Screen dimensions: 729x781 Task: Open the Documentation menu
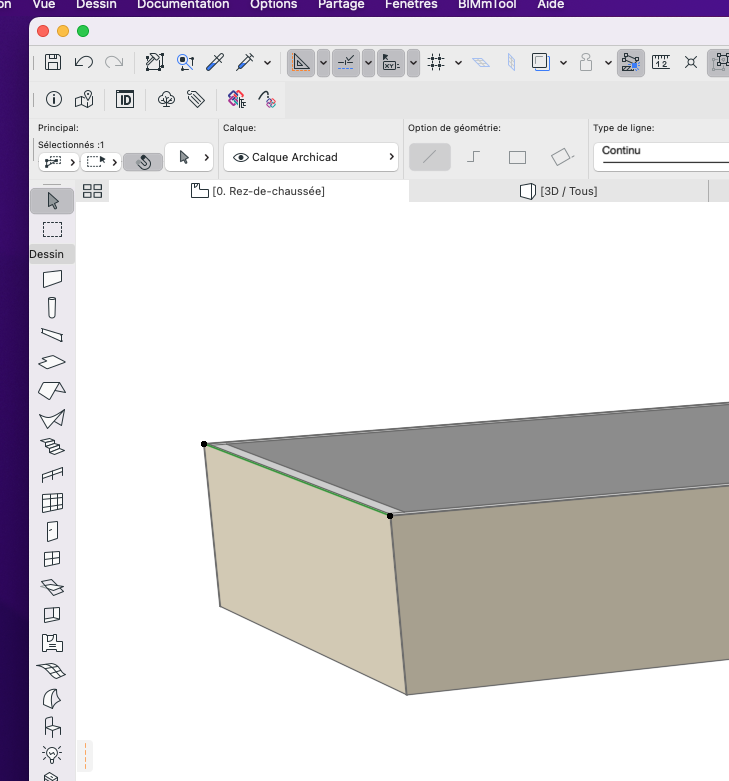click(183, 5)
